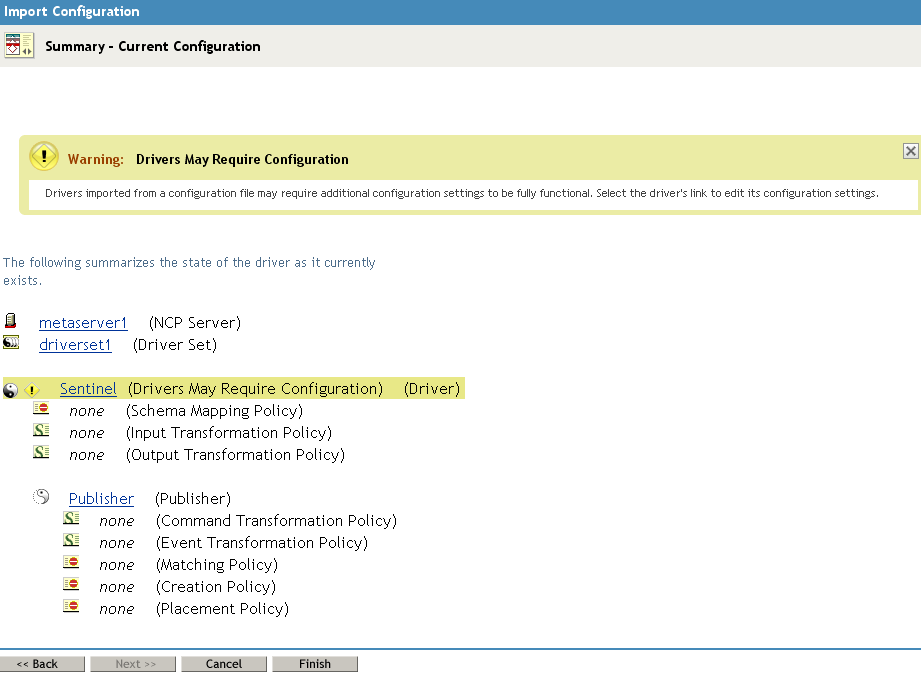Click the Schema Mapping Policy icon
921x675 pixels.
41,408
